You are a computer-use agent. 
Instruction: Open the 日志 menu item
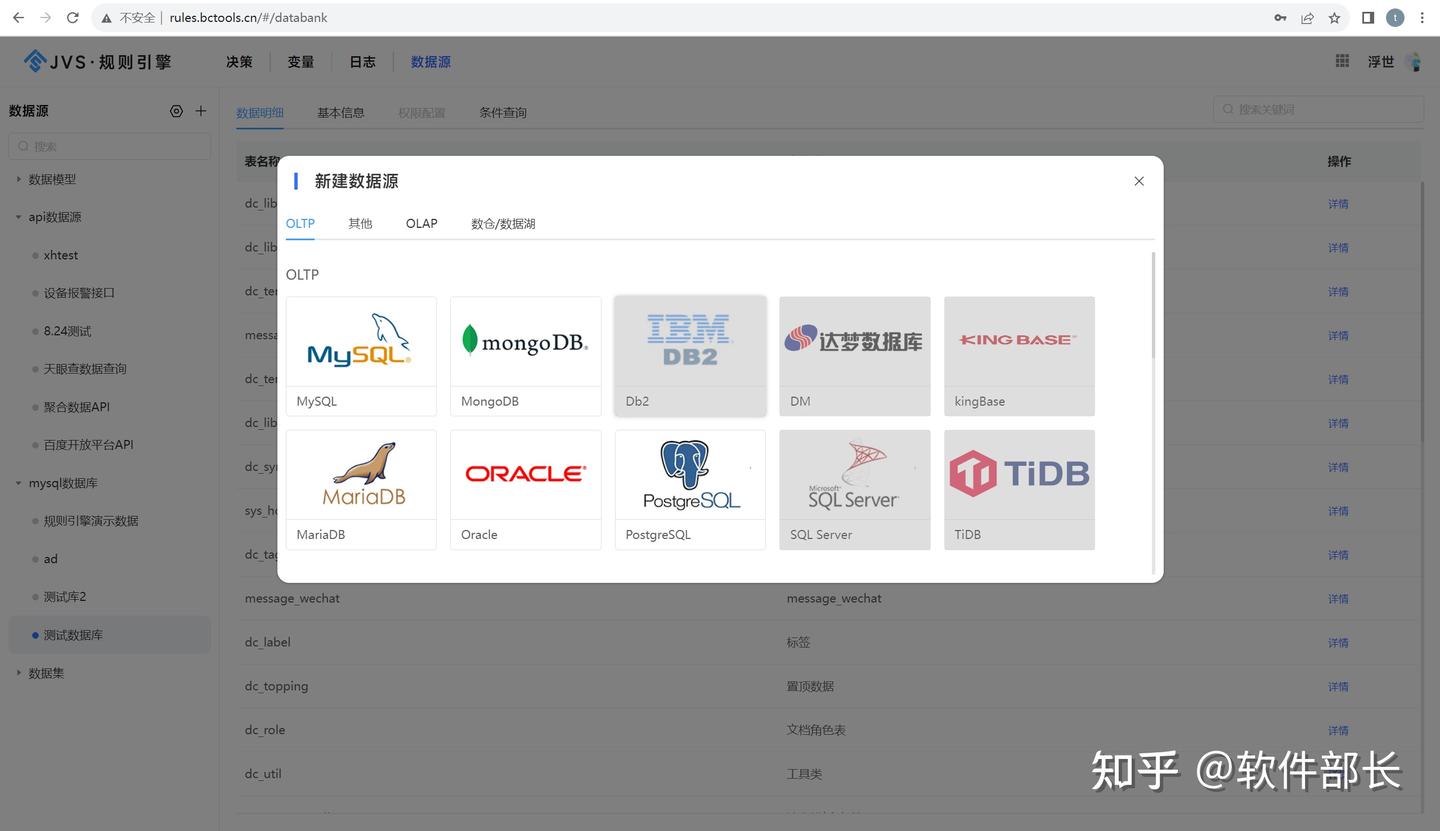(x=361, y=61)
